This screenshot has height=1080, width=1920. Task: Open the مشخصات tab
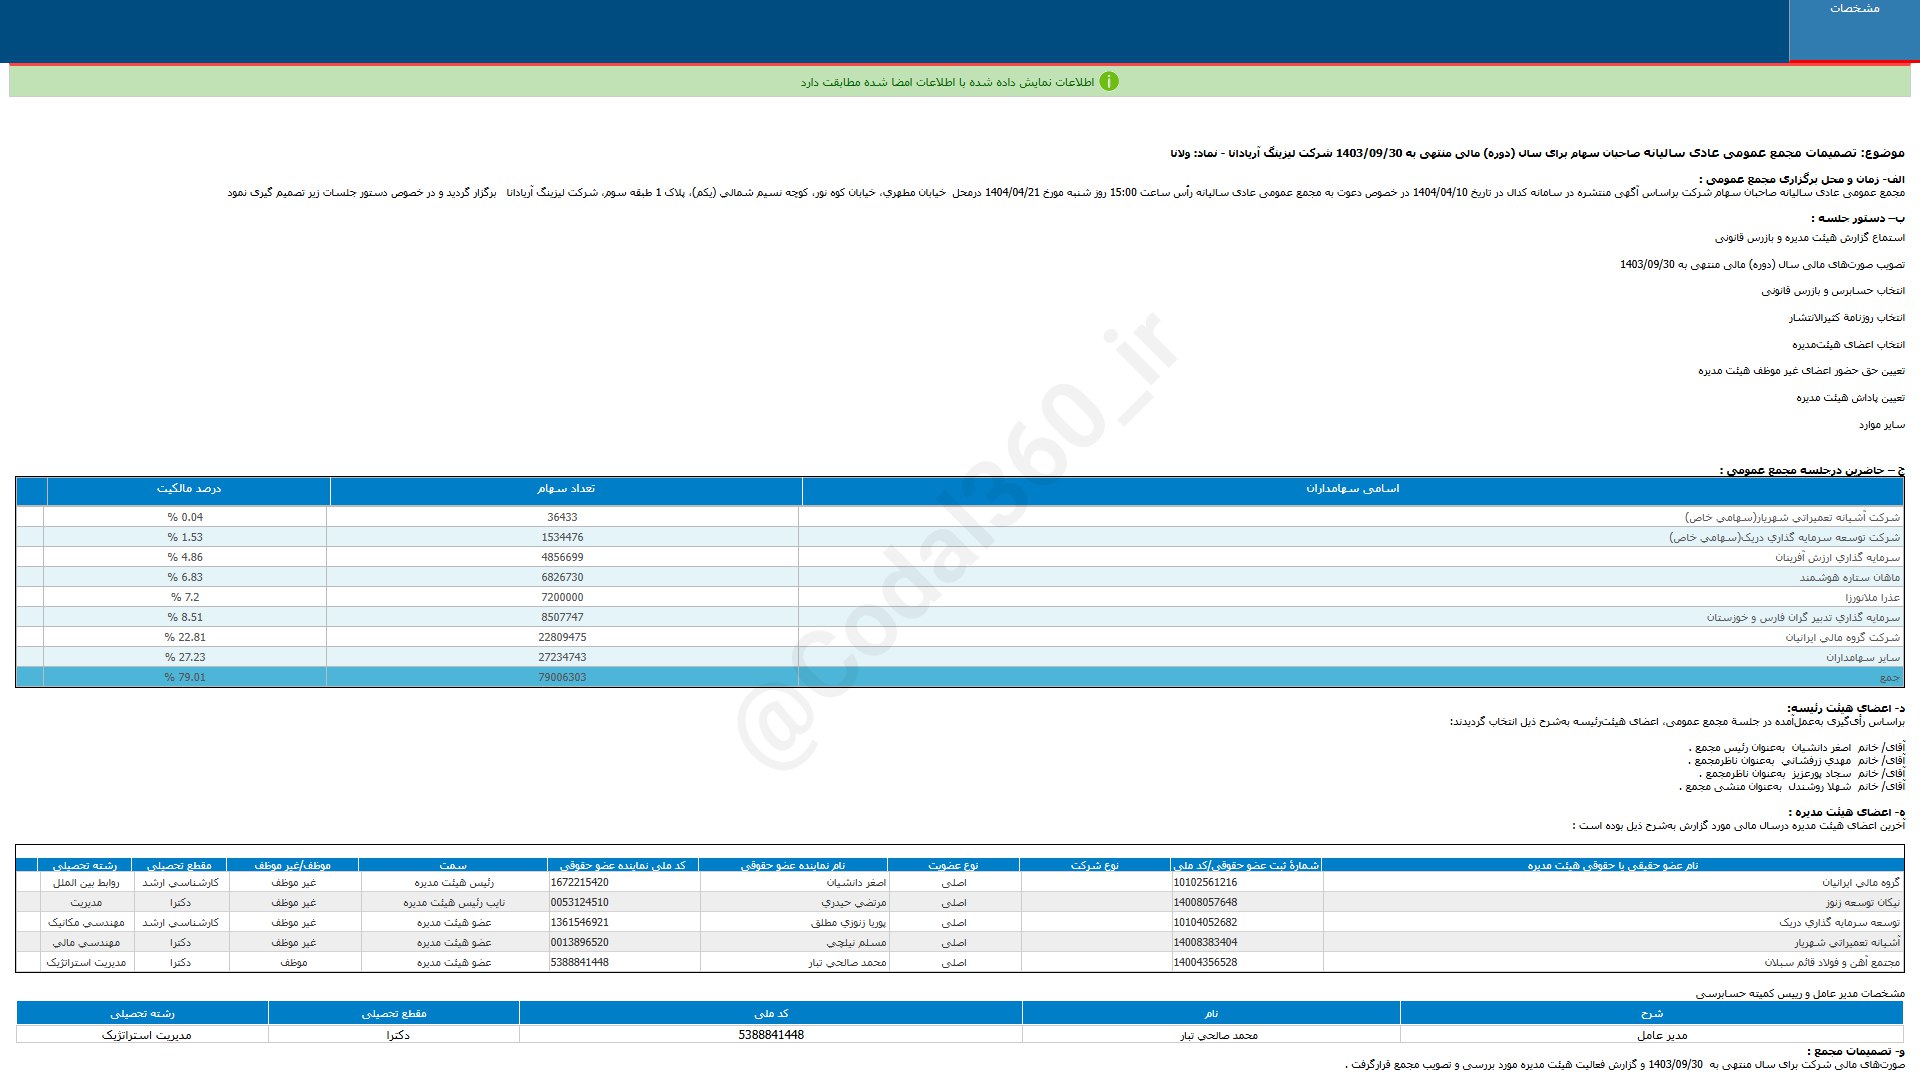[x=1854, y=30]
